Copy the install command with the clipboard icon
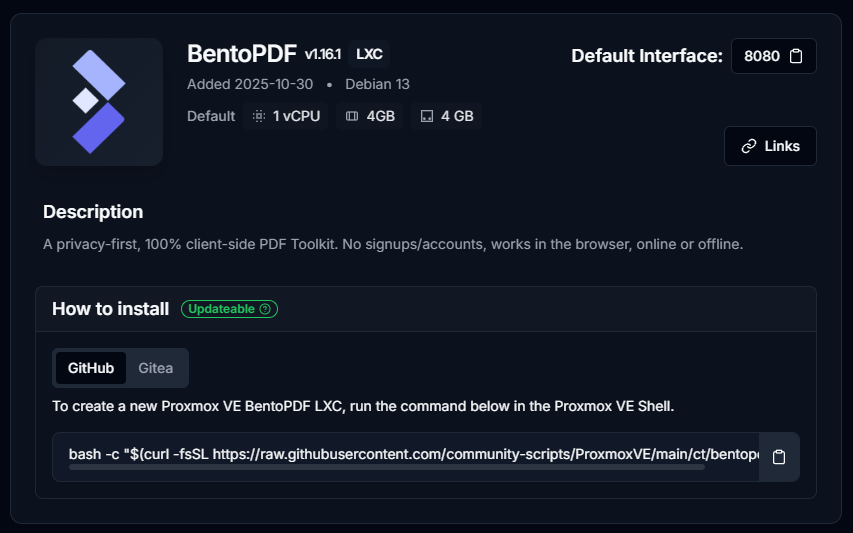Image resolution: width=853 pixels, height=533 pixels. (779, 457)
